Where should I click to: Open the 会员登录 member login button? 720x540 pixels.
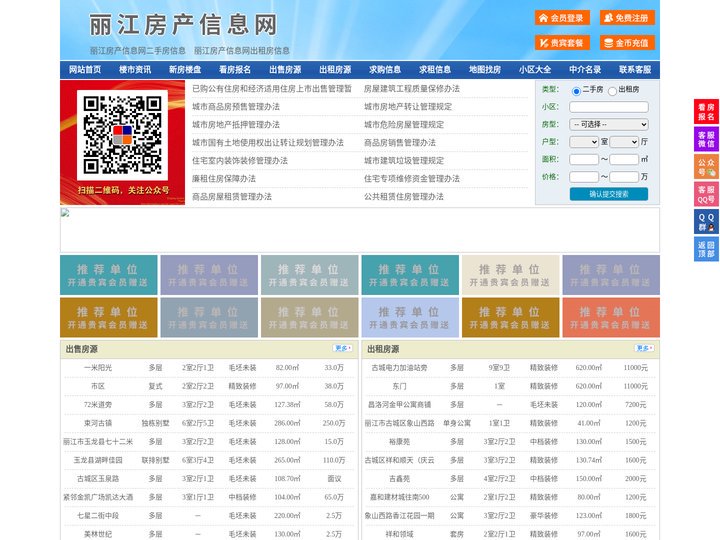(562, 18)
